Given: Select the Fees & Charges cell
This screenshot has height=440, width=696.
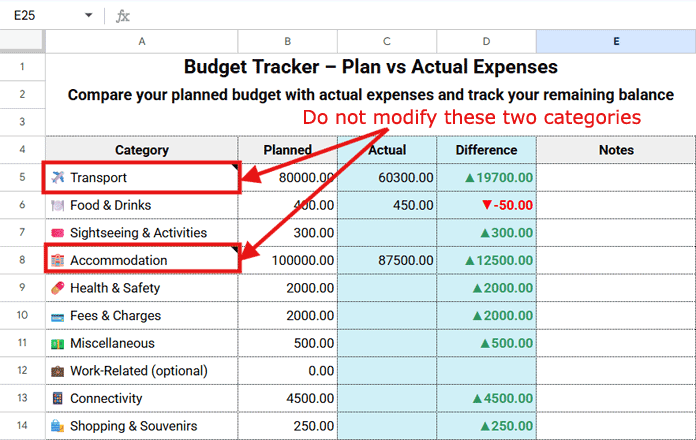Looking at the screenshot, I should (142, 315).
